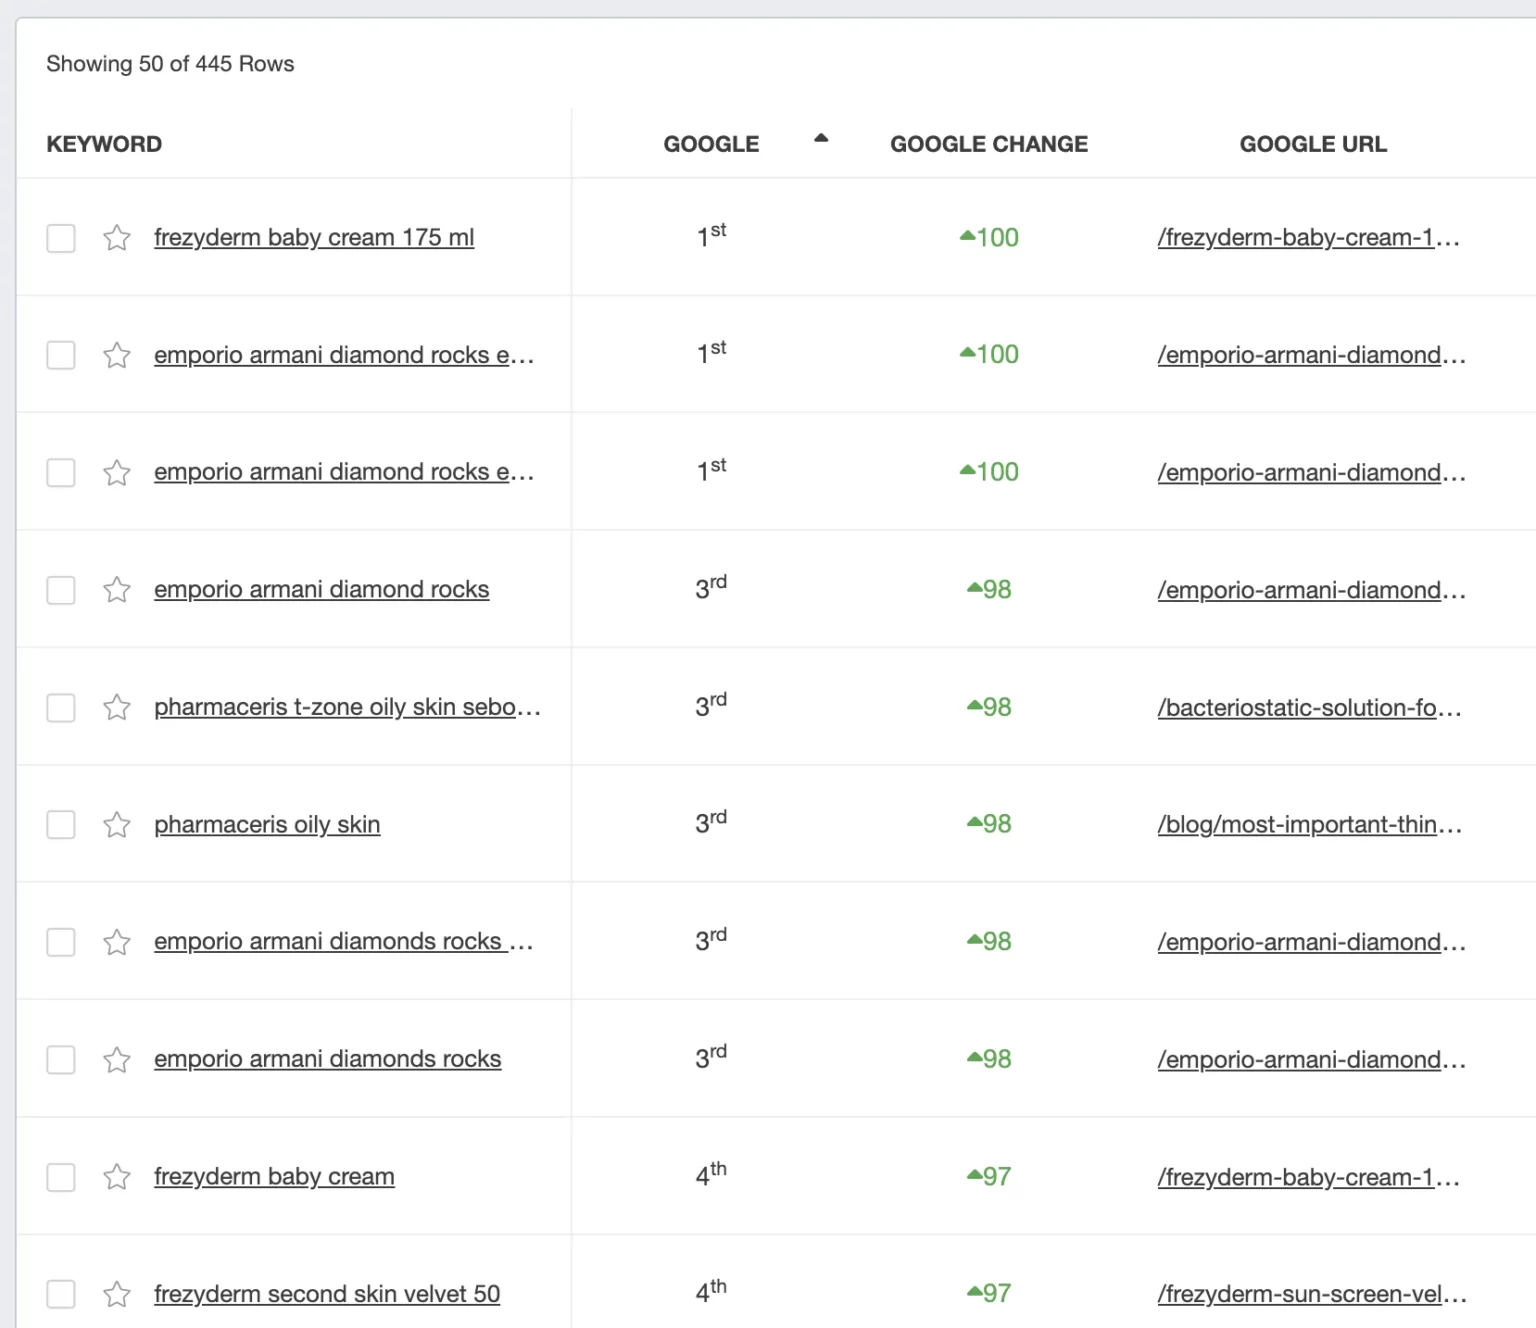Viewport: 1536px width, 1328px height.
Task: Sort by the GOOGLE column header
Action: (711, 144)
